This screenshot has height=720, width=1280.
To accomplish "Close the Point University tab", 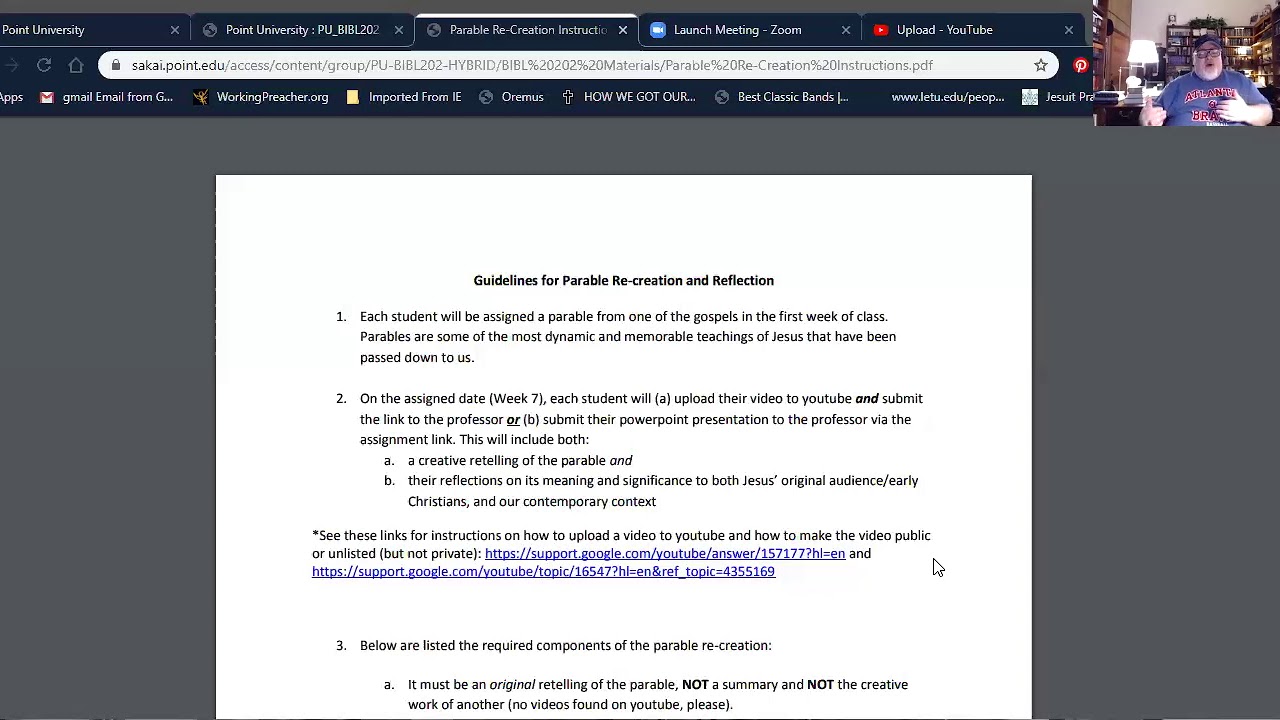I will click(x=175, y=30).
